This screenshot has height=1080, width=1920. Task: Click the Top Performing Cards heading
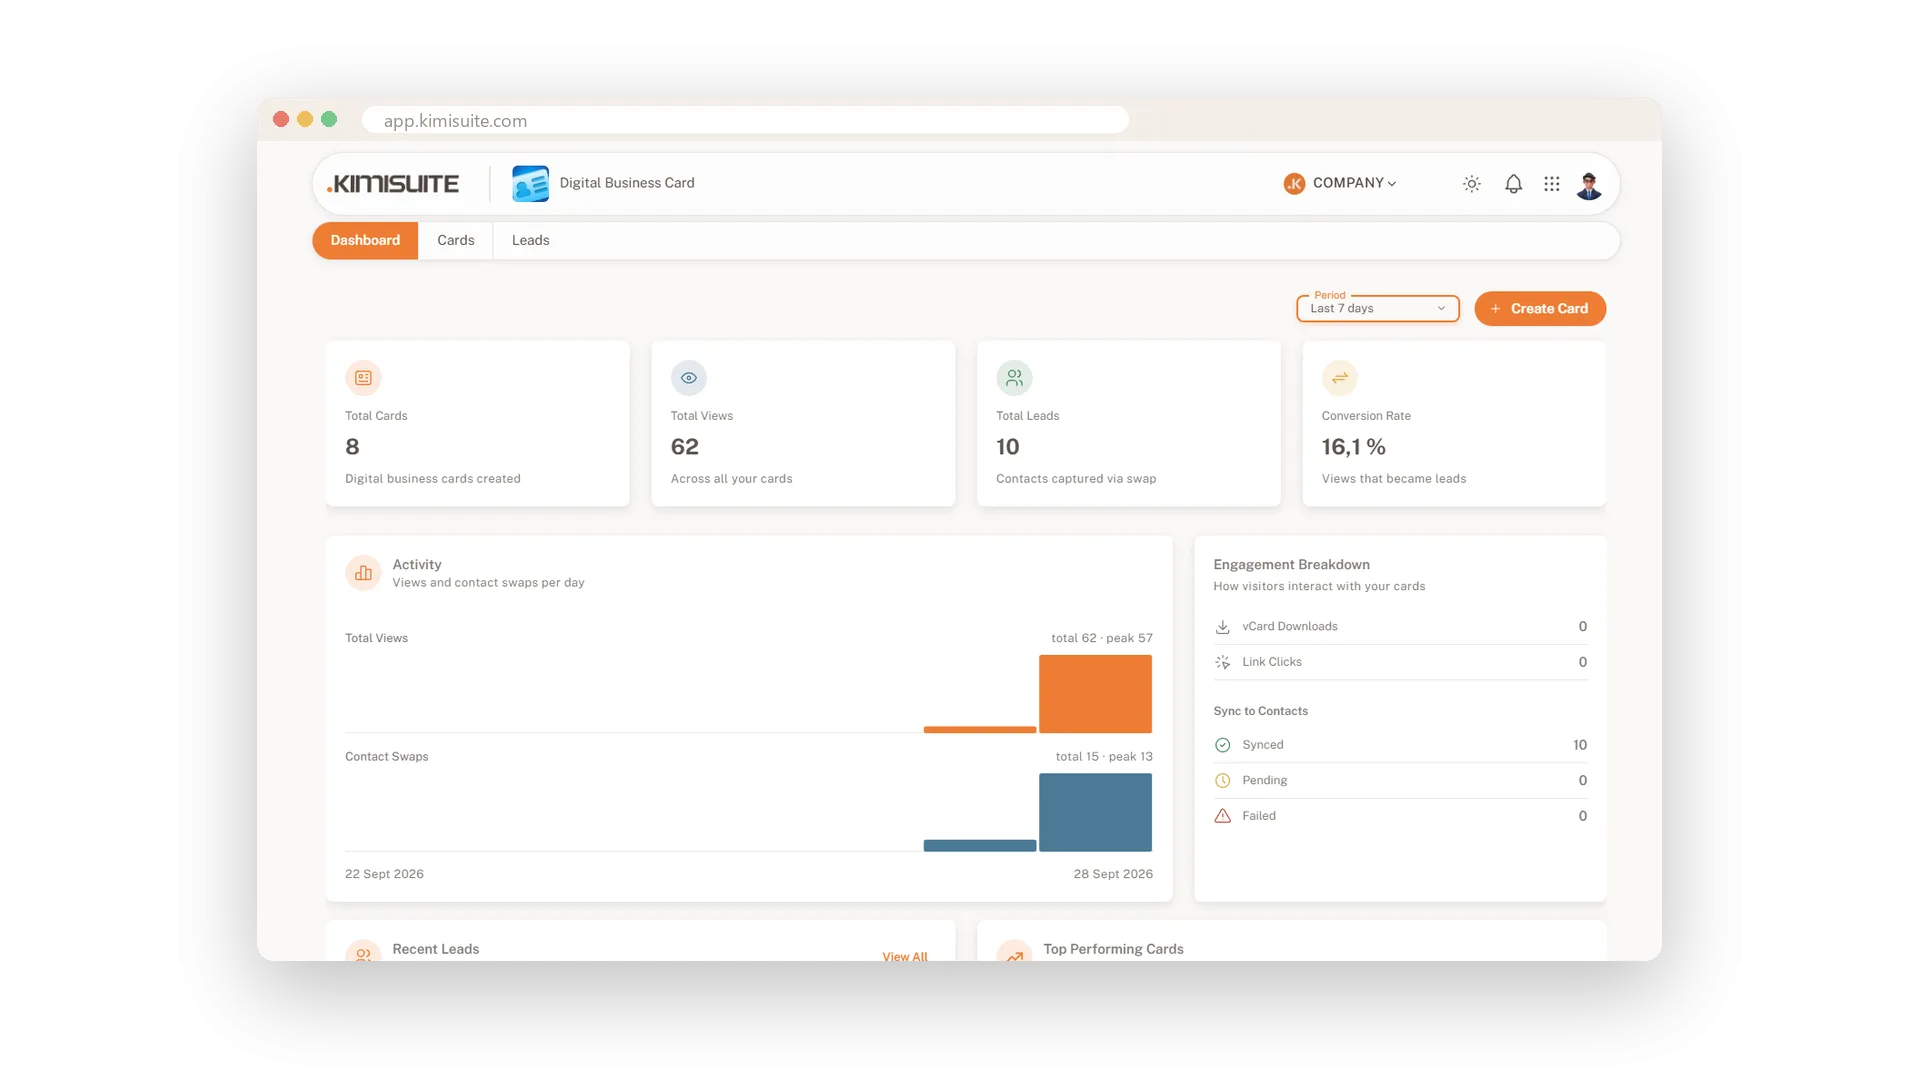[1113, 949]
